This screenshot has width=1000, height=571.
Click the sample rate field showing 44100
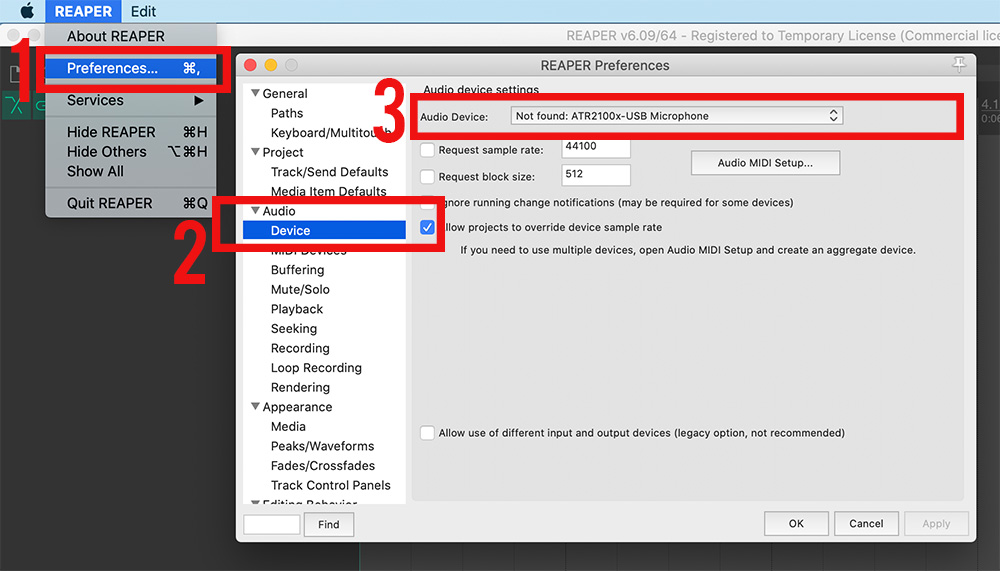click(596, 147)
